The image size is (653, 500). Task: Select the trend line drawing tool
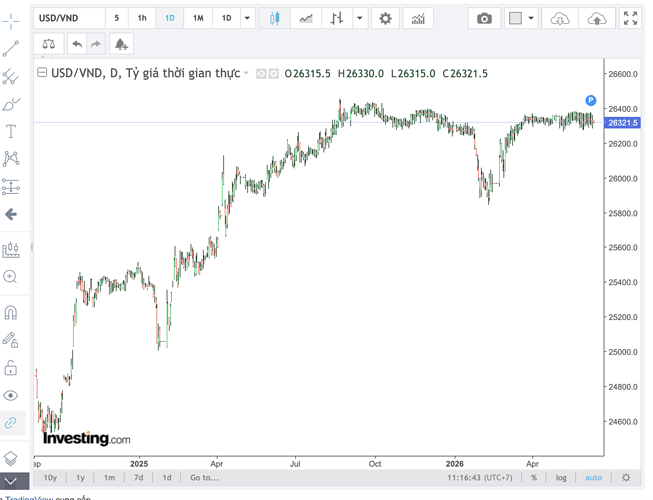point(11,49)
